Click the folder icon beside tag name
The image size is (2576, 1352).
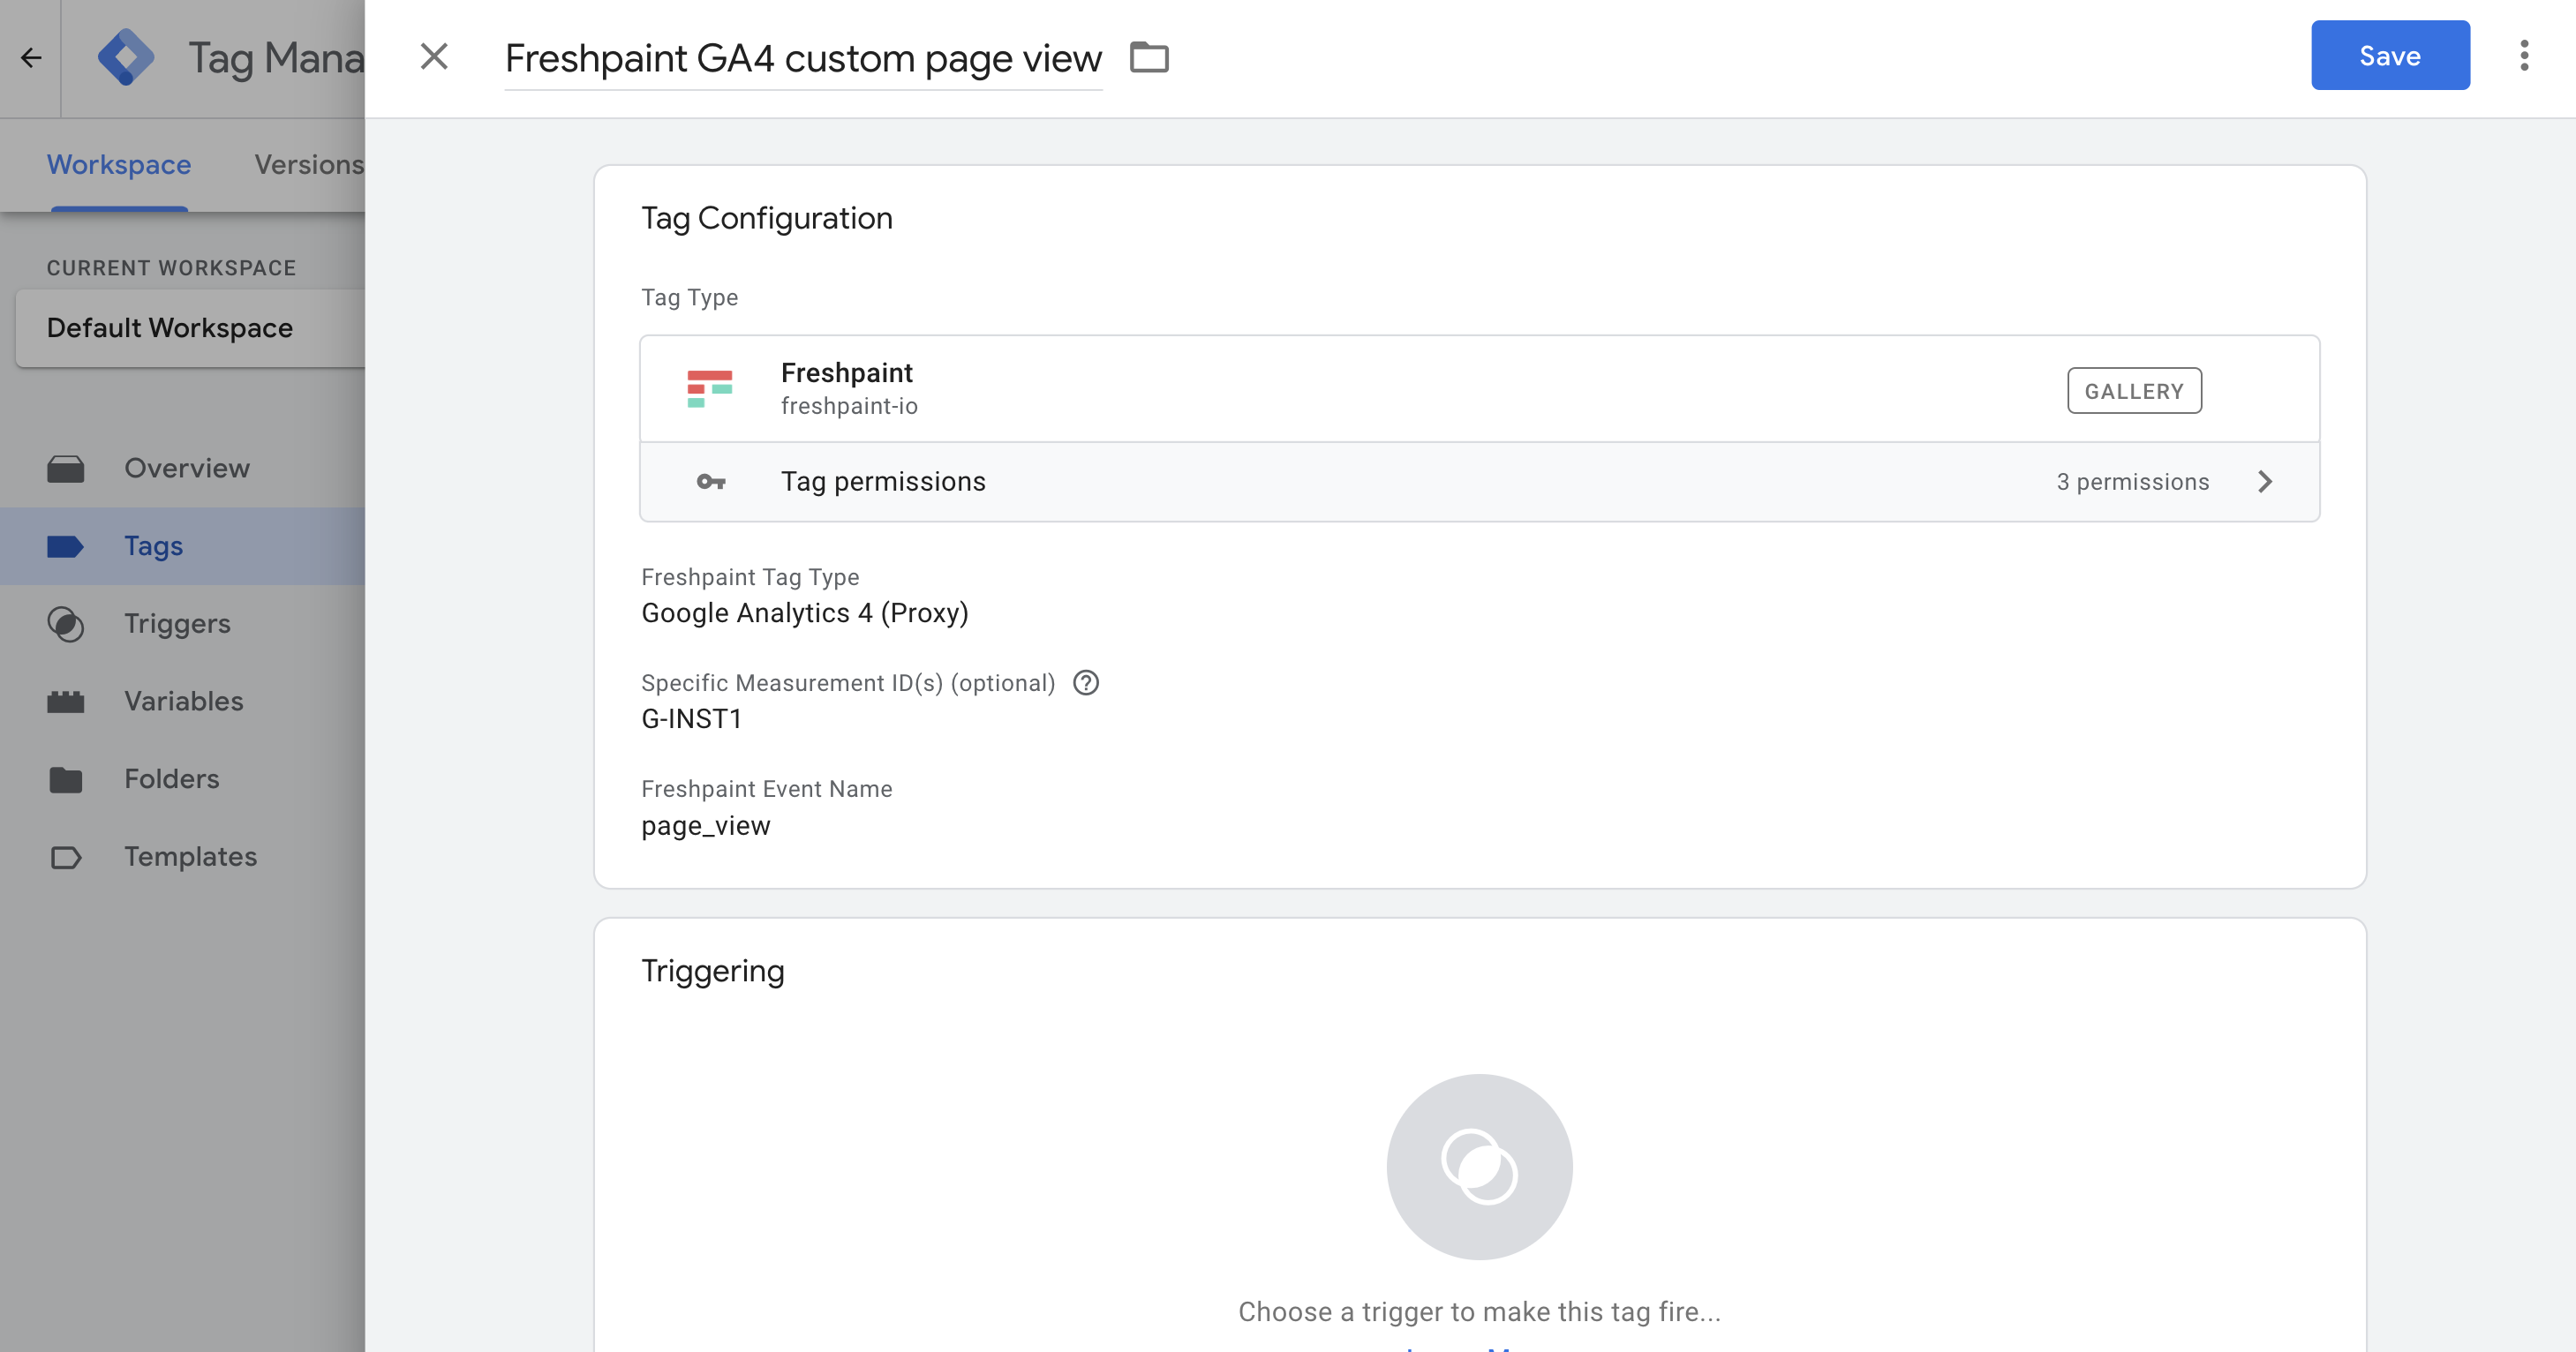[x=1149, y=57]
